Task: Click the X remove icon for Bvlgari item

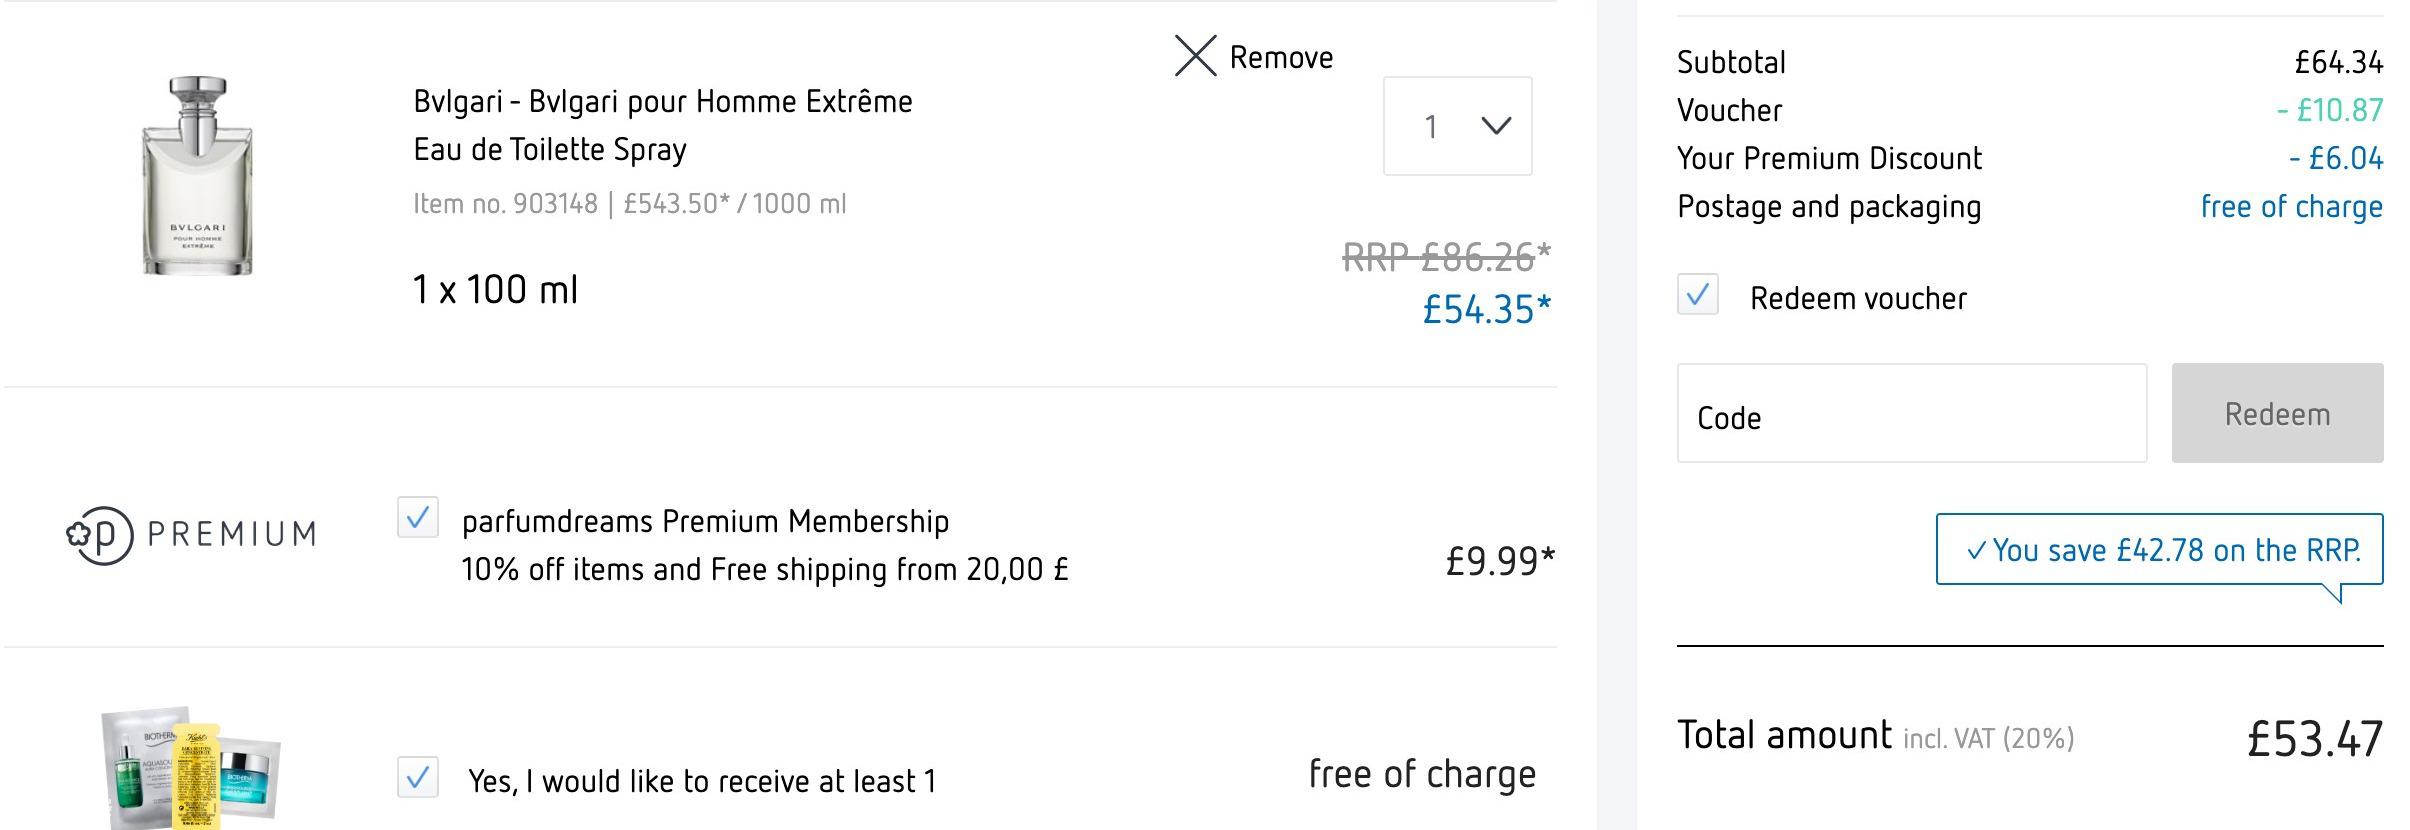Action: click(x=1195, y=56)
